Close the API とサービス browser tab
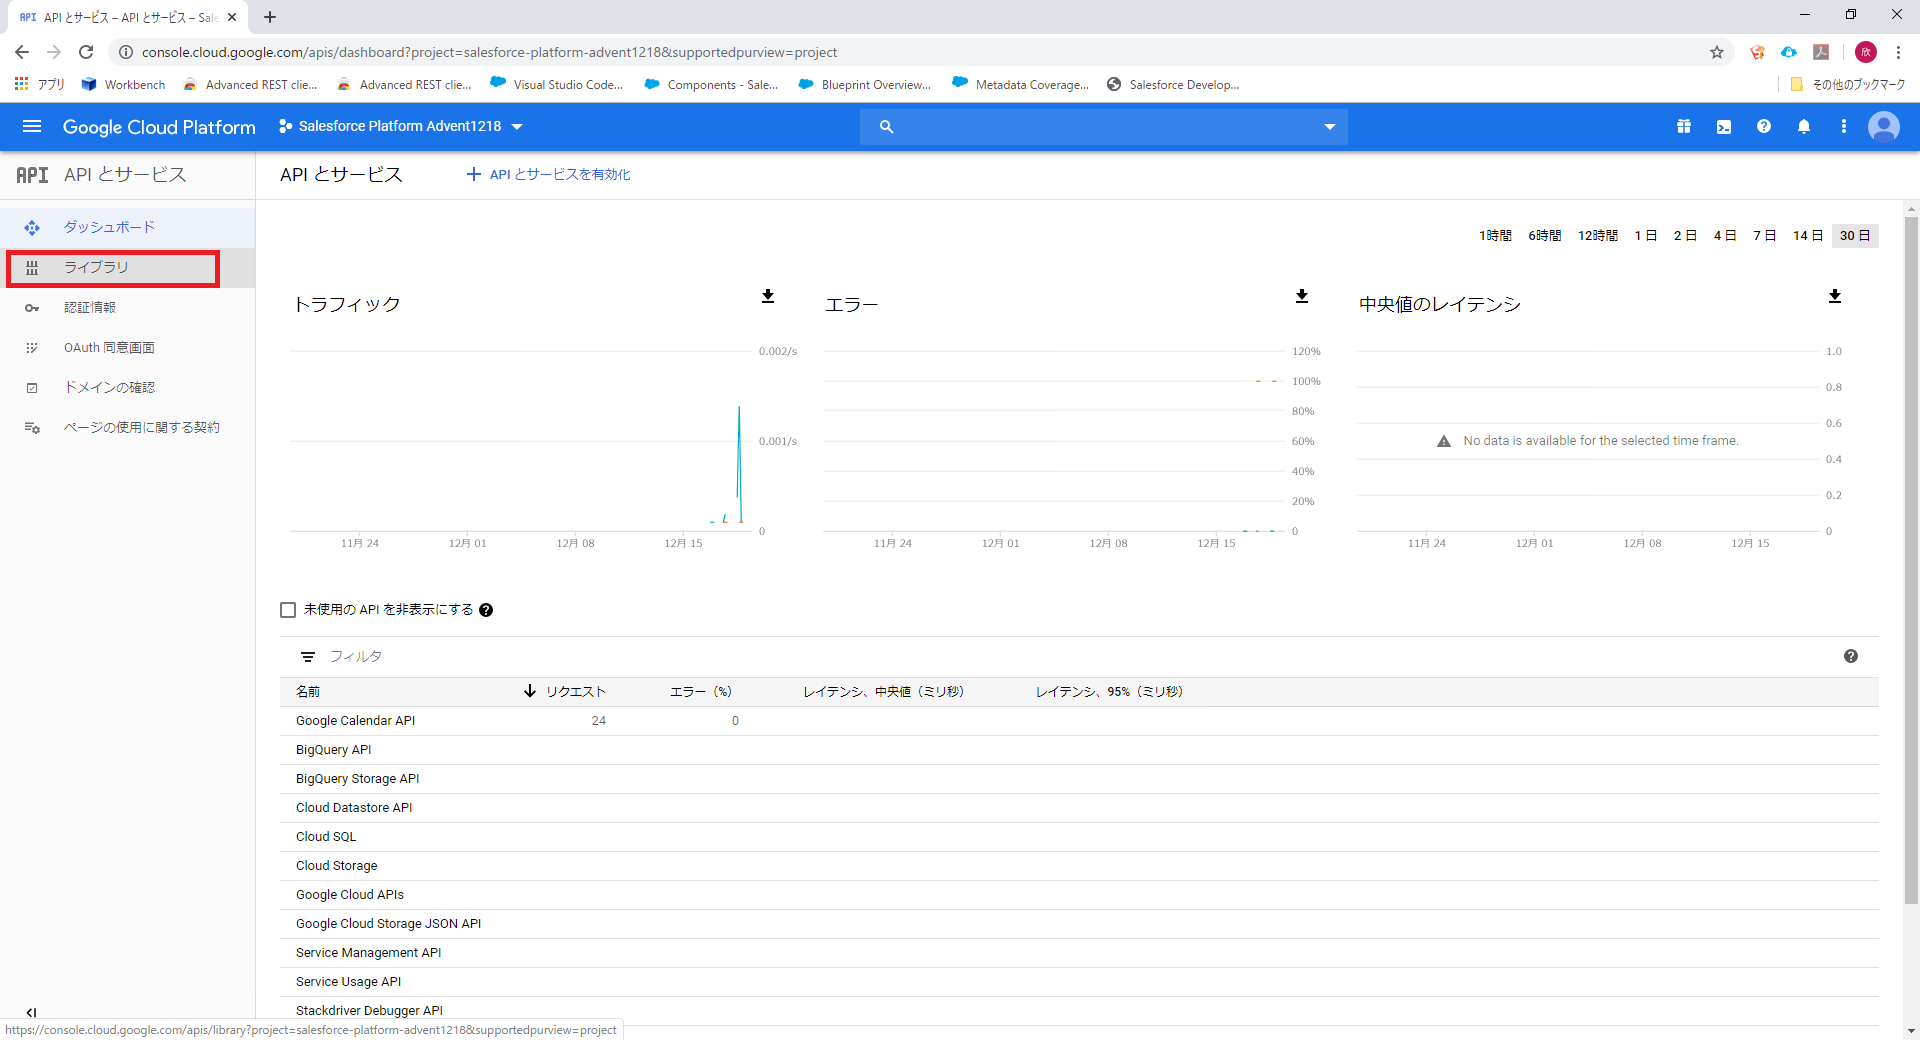 [232, 17]
